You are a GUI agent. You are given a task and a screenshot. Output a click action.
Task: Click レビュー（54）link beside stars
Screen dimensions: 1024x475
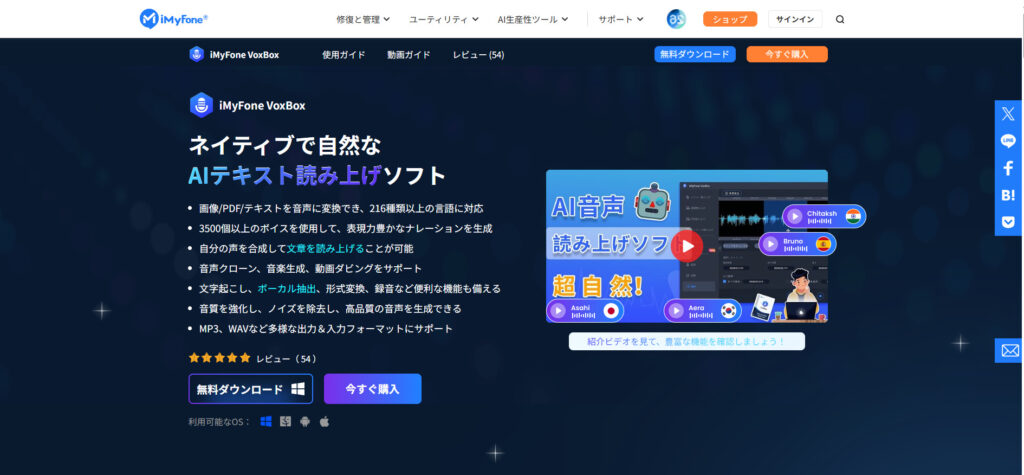[x=287, y=359]
